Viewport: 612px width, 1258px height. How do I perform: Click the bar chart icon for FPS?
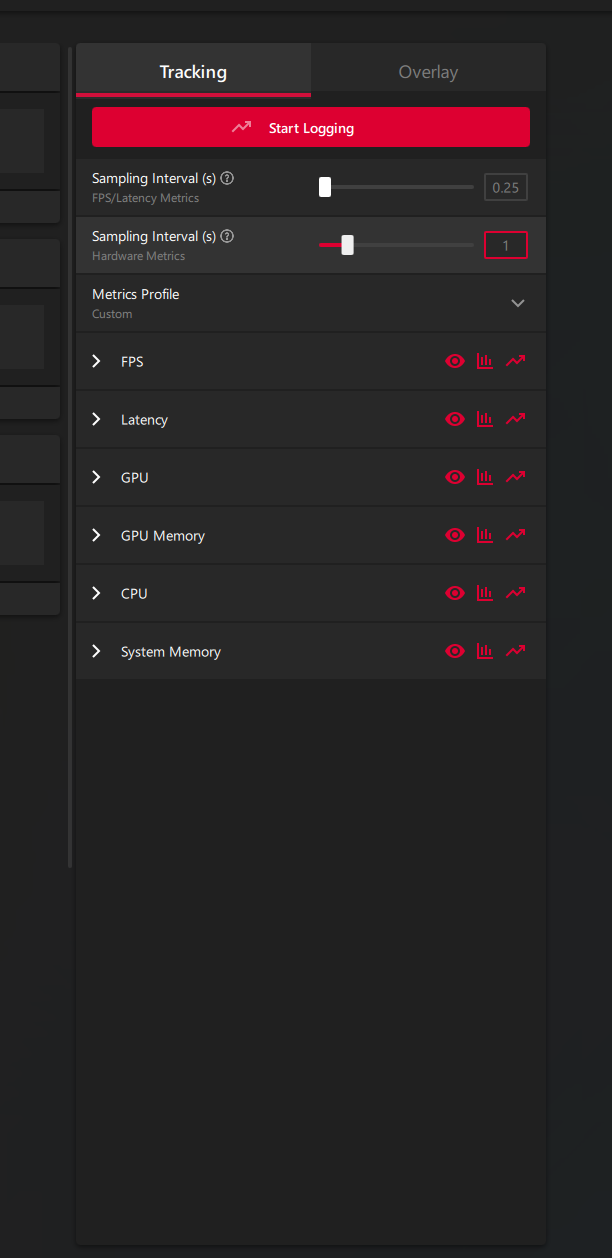click(x=485, y=361)
